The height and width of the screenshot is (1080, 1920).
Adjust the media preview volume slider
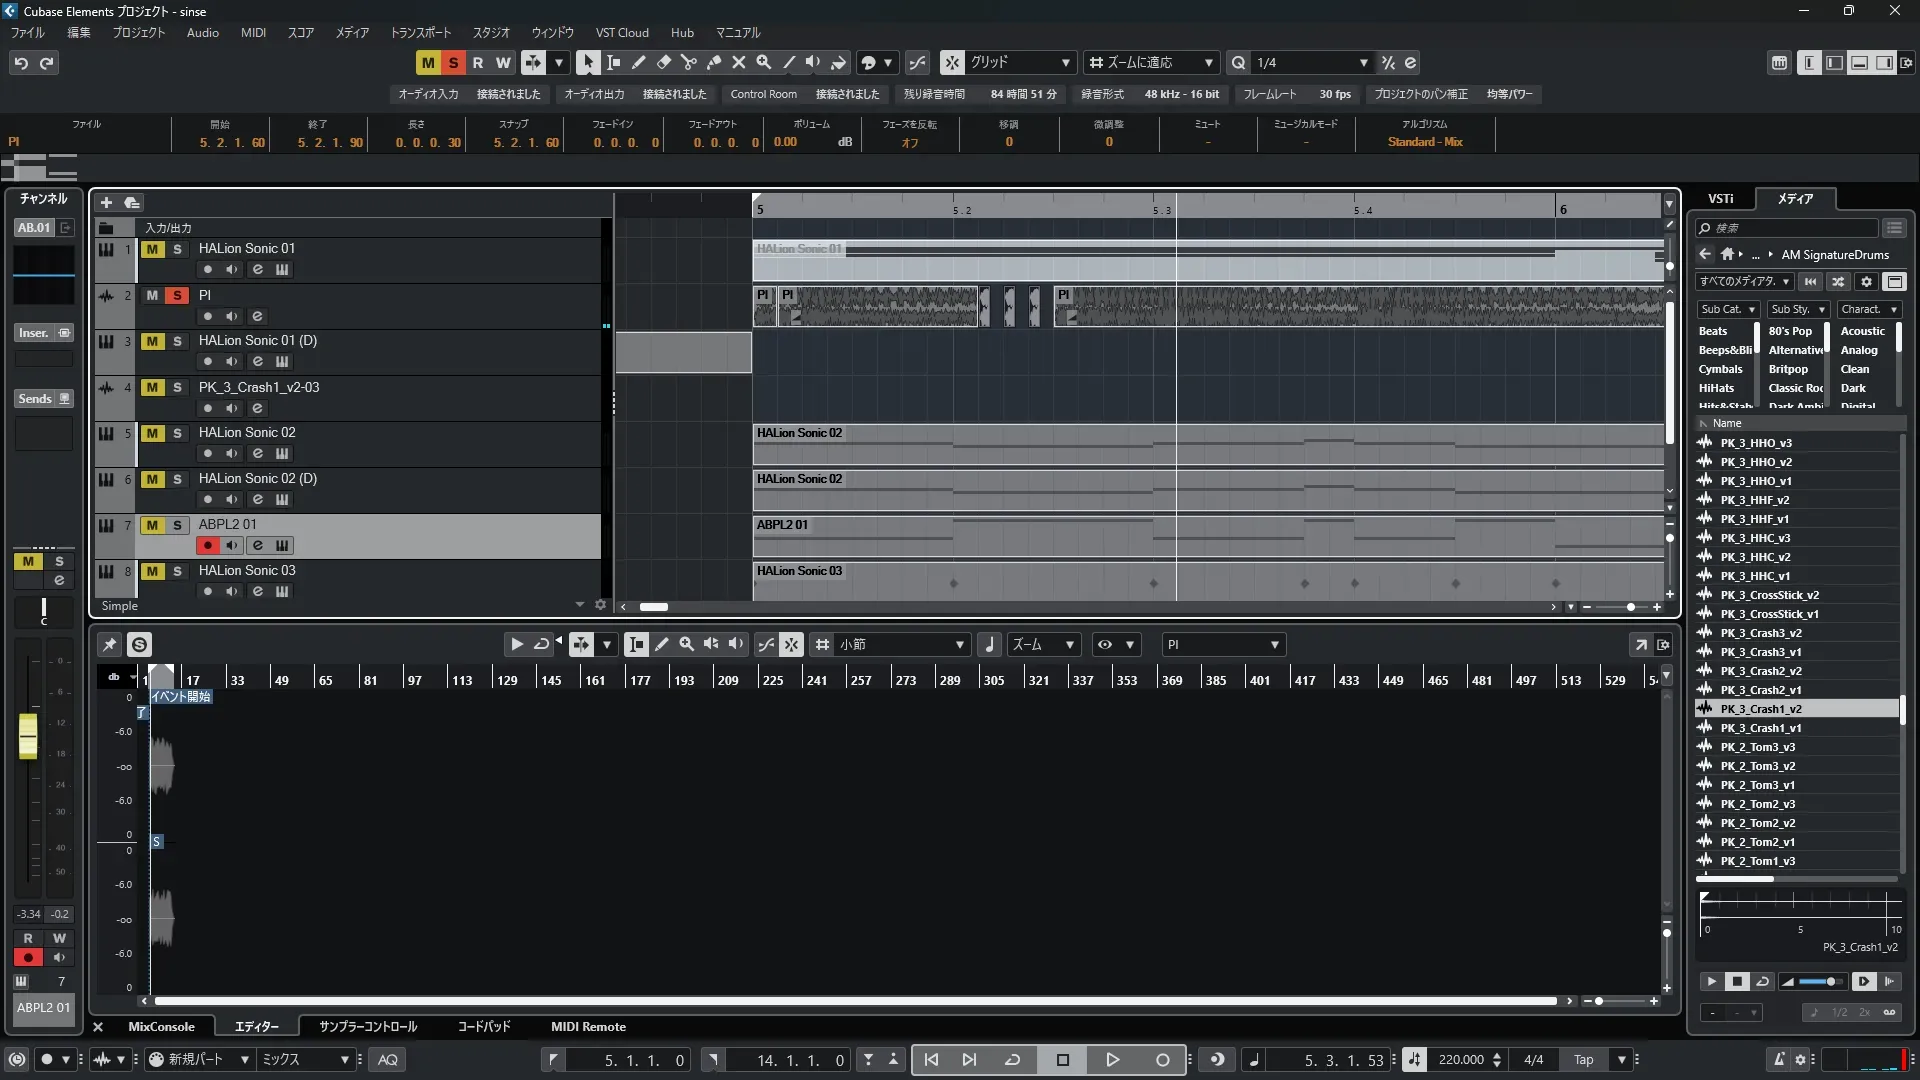tap(1829, 982)
